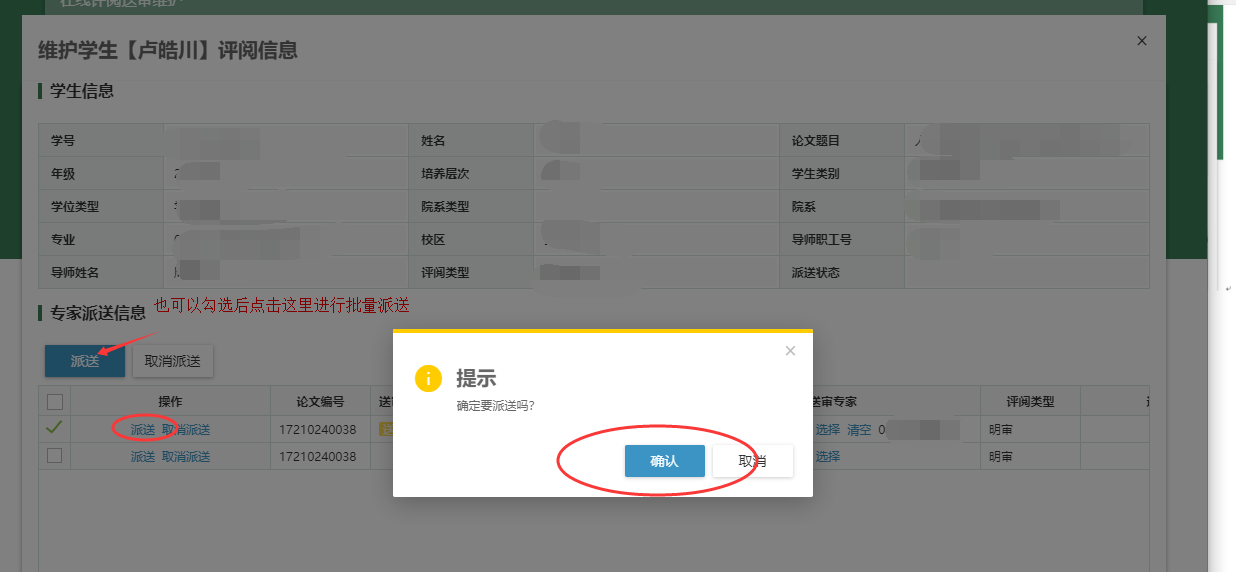1236x572 pixels.
Task: Click 取消 in the confirmation dialog
Action: click(752, 461)
